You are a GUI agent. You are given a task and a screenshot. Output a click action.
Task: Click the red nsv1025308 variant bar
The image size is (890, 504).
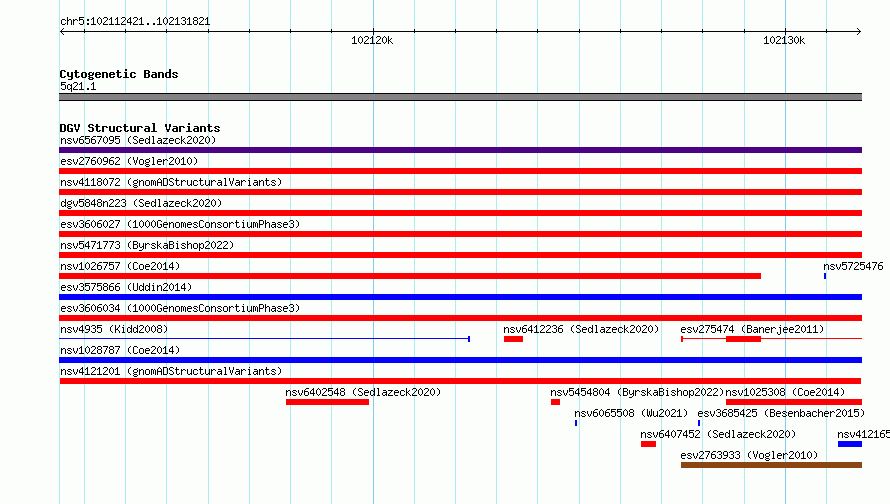coord(794,402)
